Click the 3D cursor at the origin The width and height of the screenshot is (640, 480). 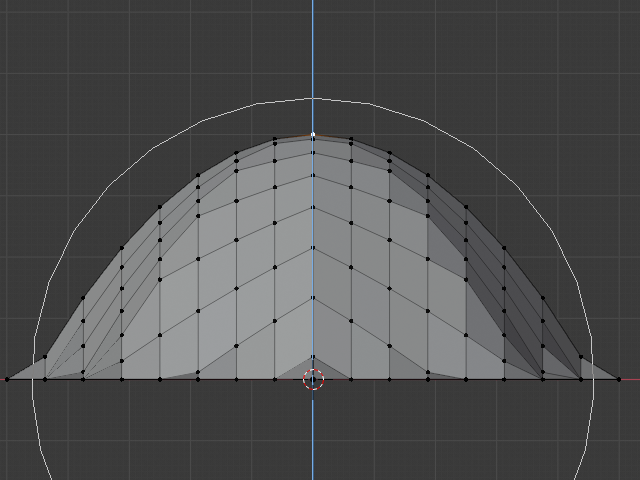point(313,380)
